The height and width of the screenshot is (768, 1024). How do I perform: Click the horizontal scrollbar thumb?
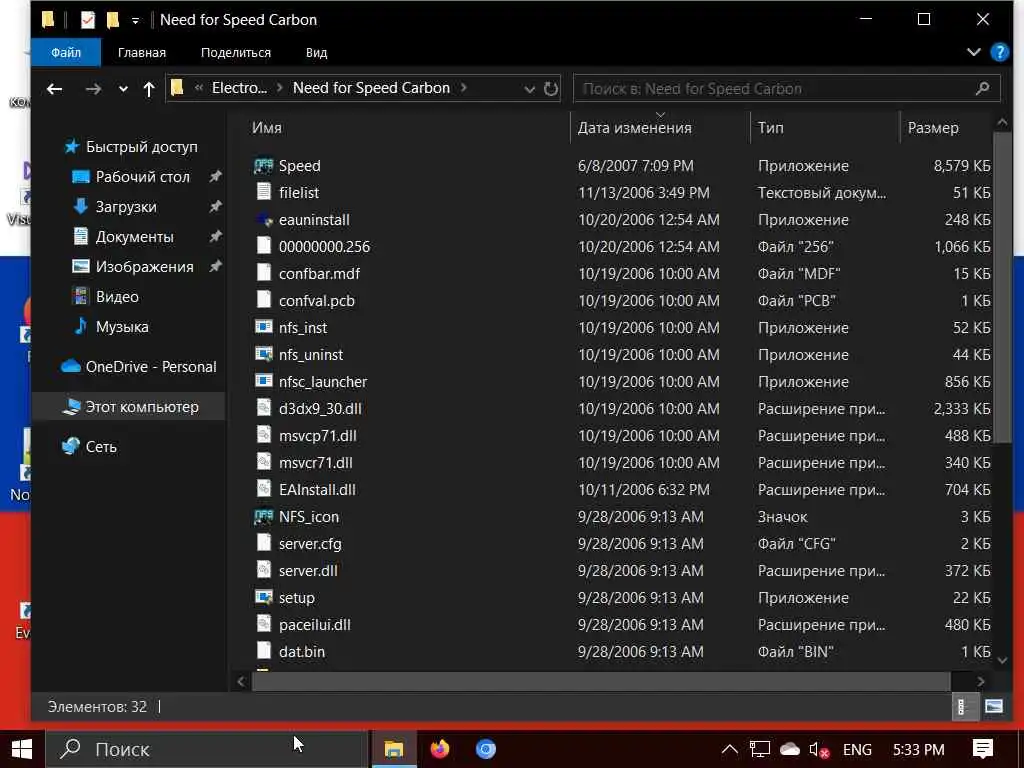(601, 681)
